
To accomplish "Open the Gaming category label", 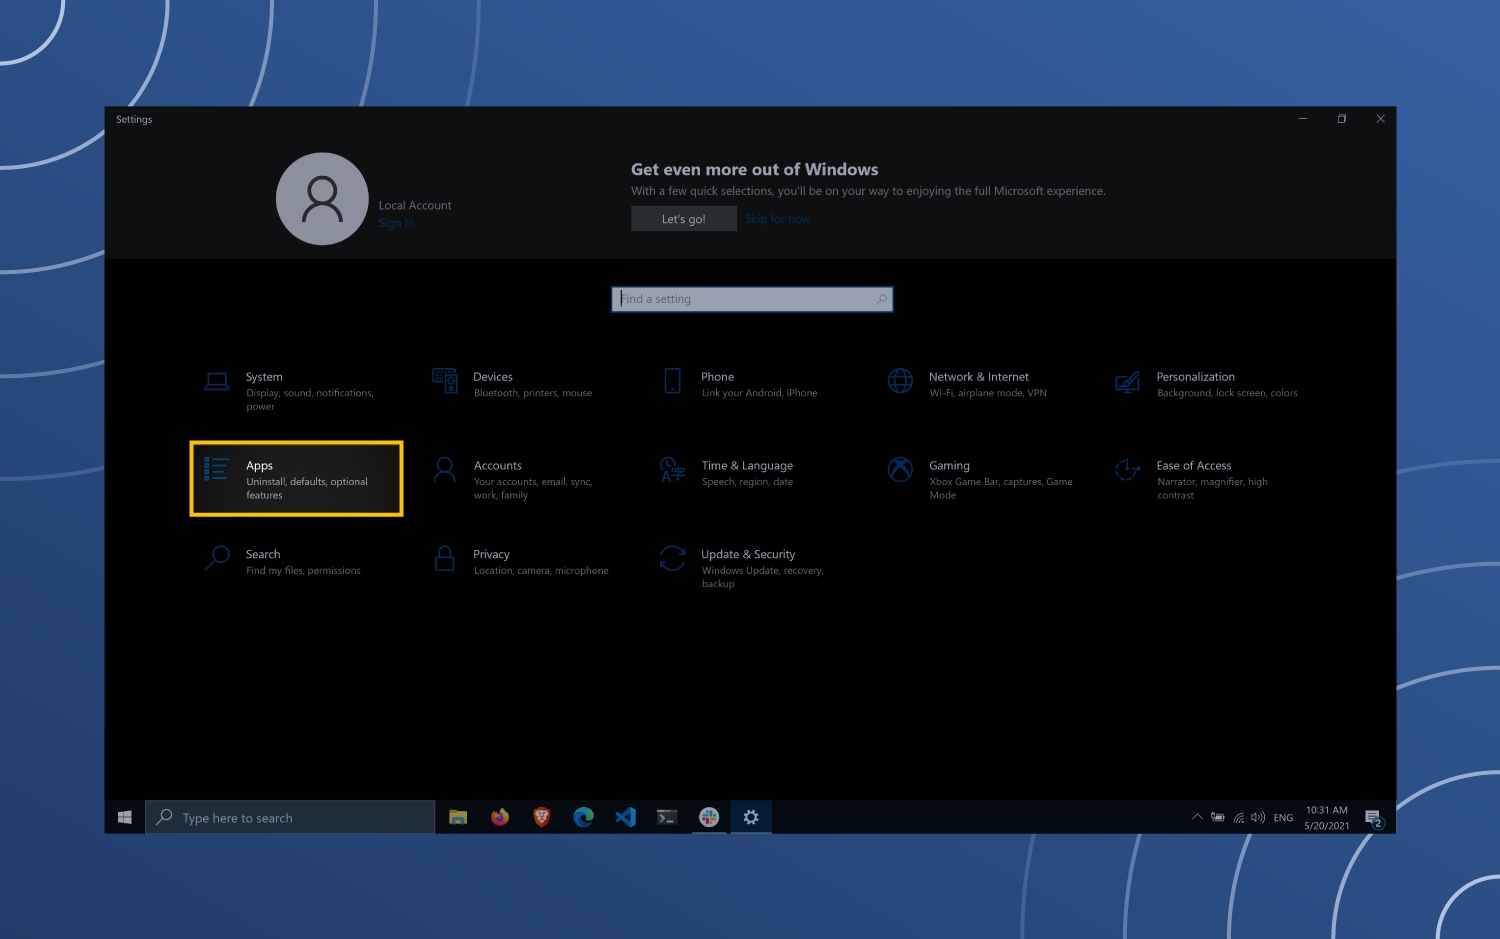I will pos(949,466).
